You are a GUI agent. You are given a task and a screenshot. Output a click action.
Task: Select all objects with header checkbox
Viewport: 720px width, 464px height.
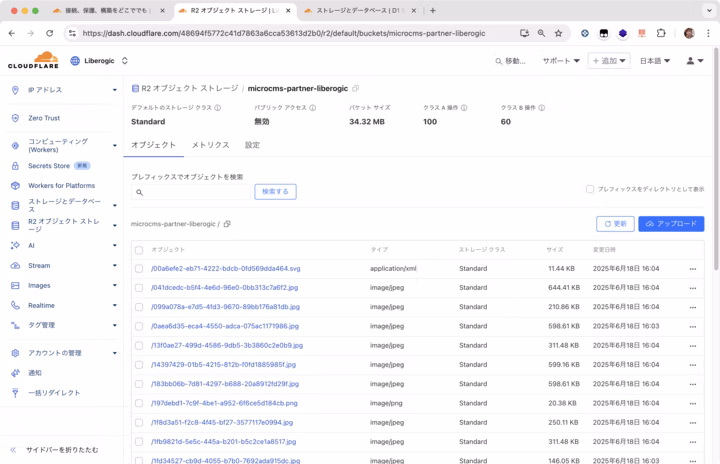[139, 250]
